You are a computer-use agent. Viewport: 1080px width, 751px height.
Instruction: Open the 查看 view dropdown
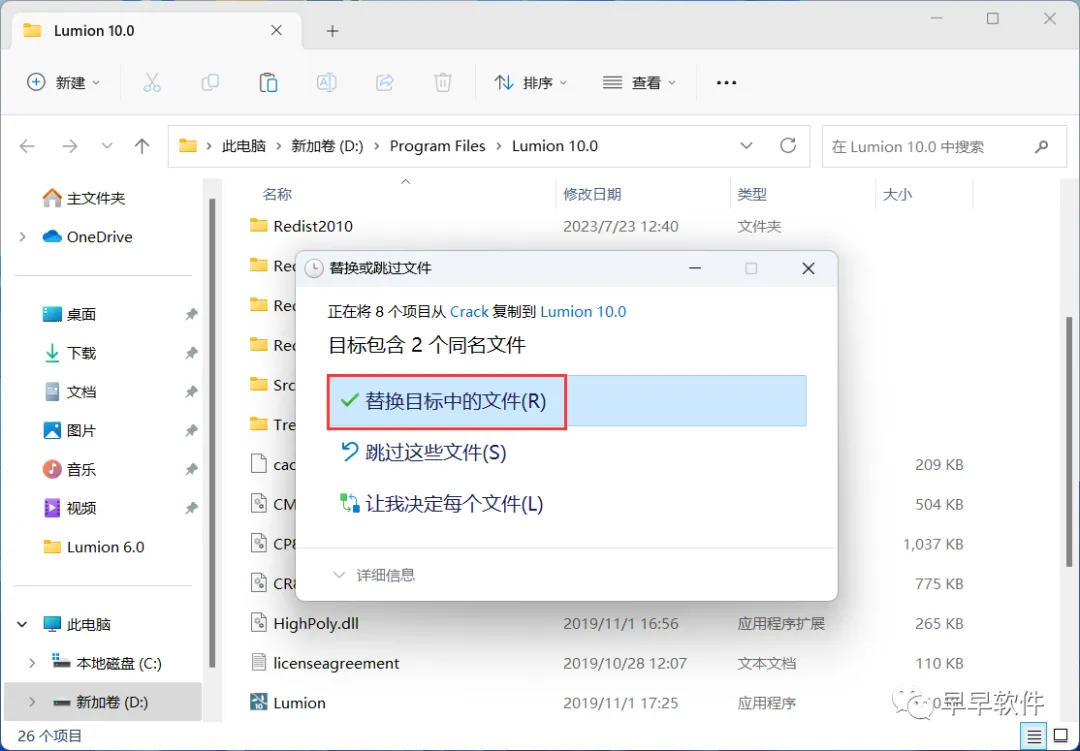638,83
